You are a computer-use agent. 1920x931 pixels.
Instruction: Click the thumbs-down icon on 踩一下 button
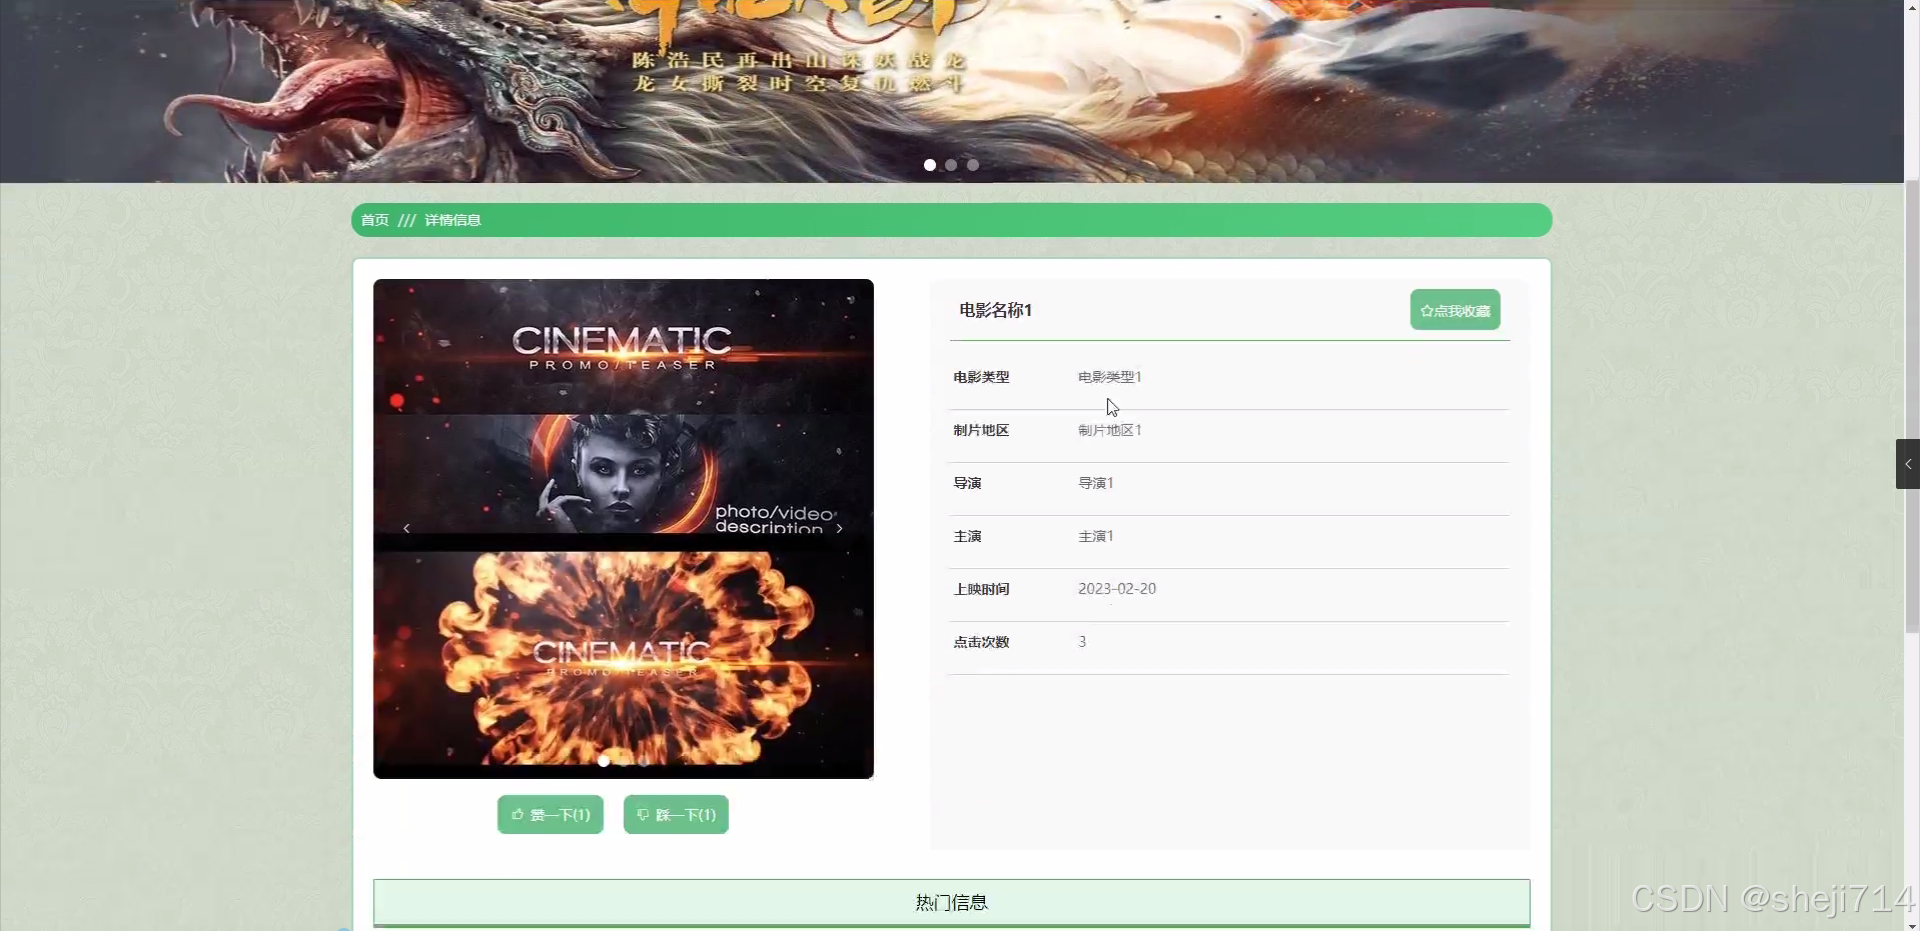point(643,814)
